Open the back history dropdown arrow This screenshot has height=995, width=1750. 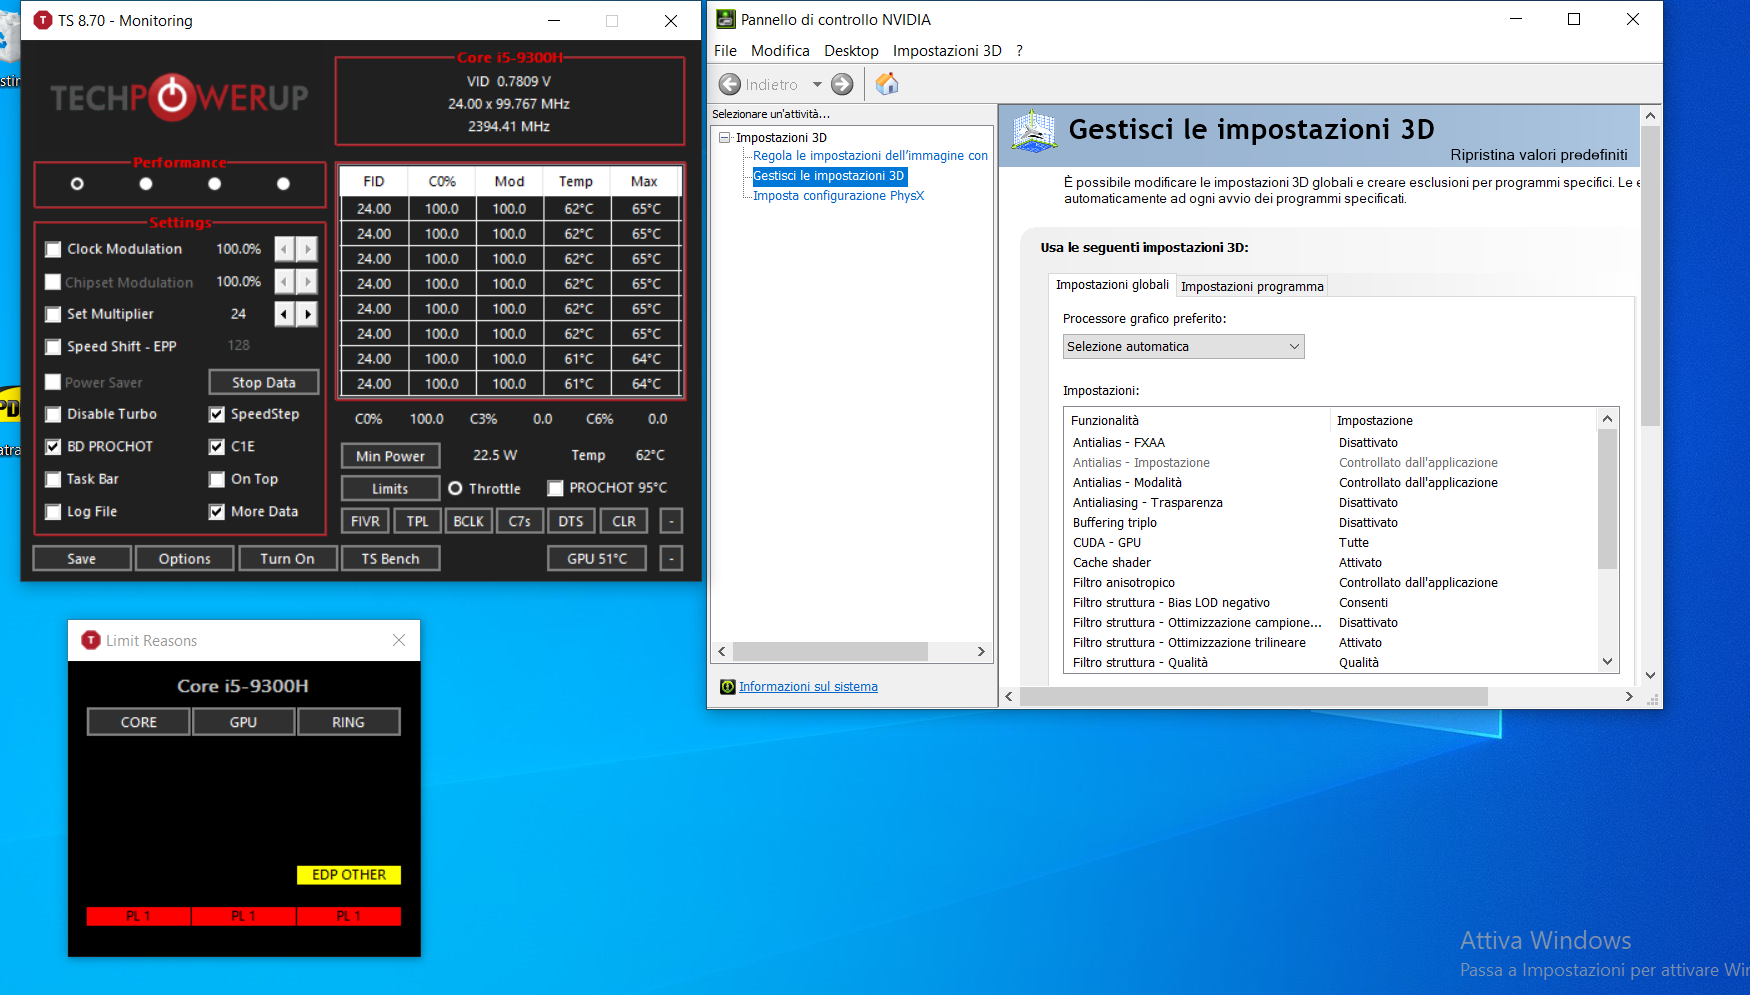pyautogui.click(x=817, y=84)
